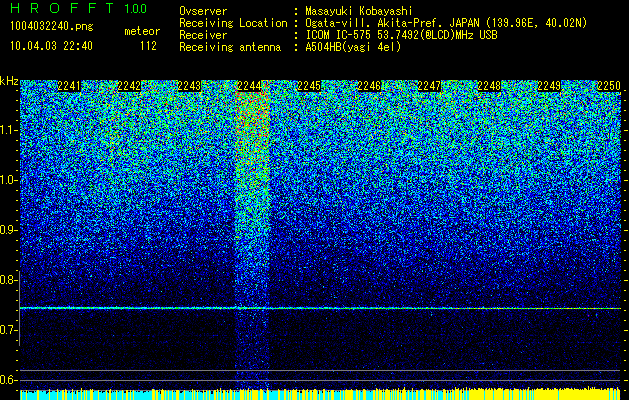Click the 1.0 frequency axis label
629x400 pixels.
tap(8, 180)
